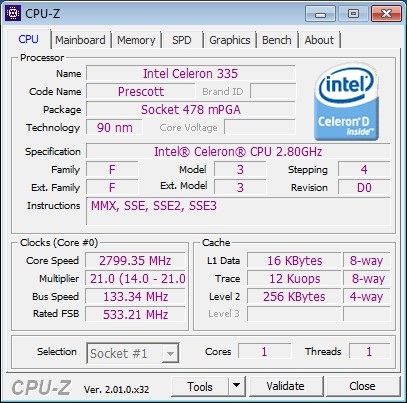Open the Memory tab
The image size is (407, 403).
136,40
